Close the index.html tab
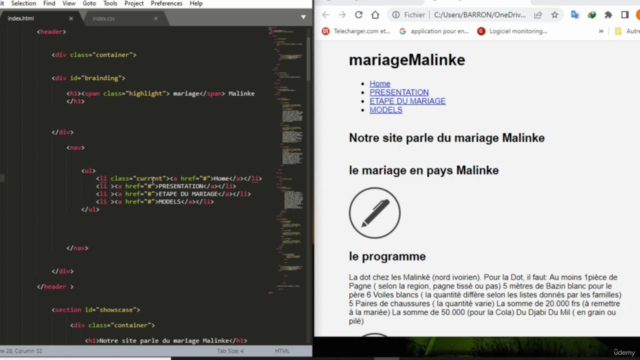 tap(71, 18)
